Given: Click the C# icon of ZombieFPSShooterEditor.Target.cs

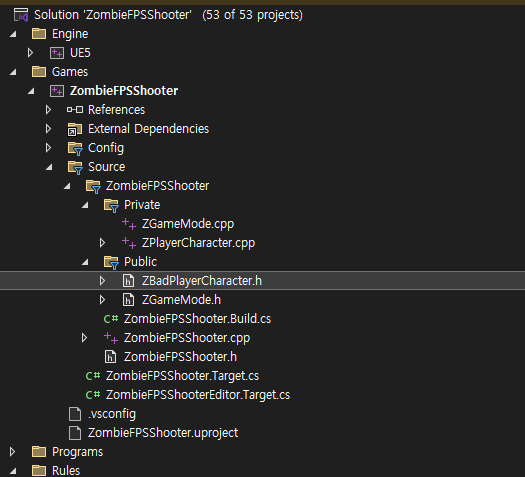Looking at the screenshot, I should [x=93, y=395].
